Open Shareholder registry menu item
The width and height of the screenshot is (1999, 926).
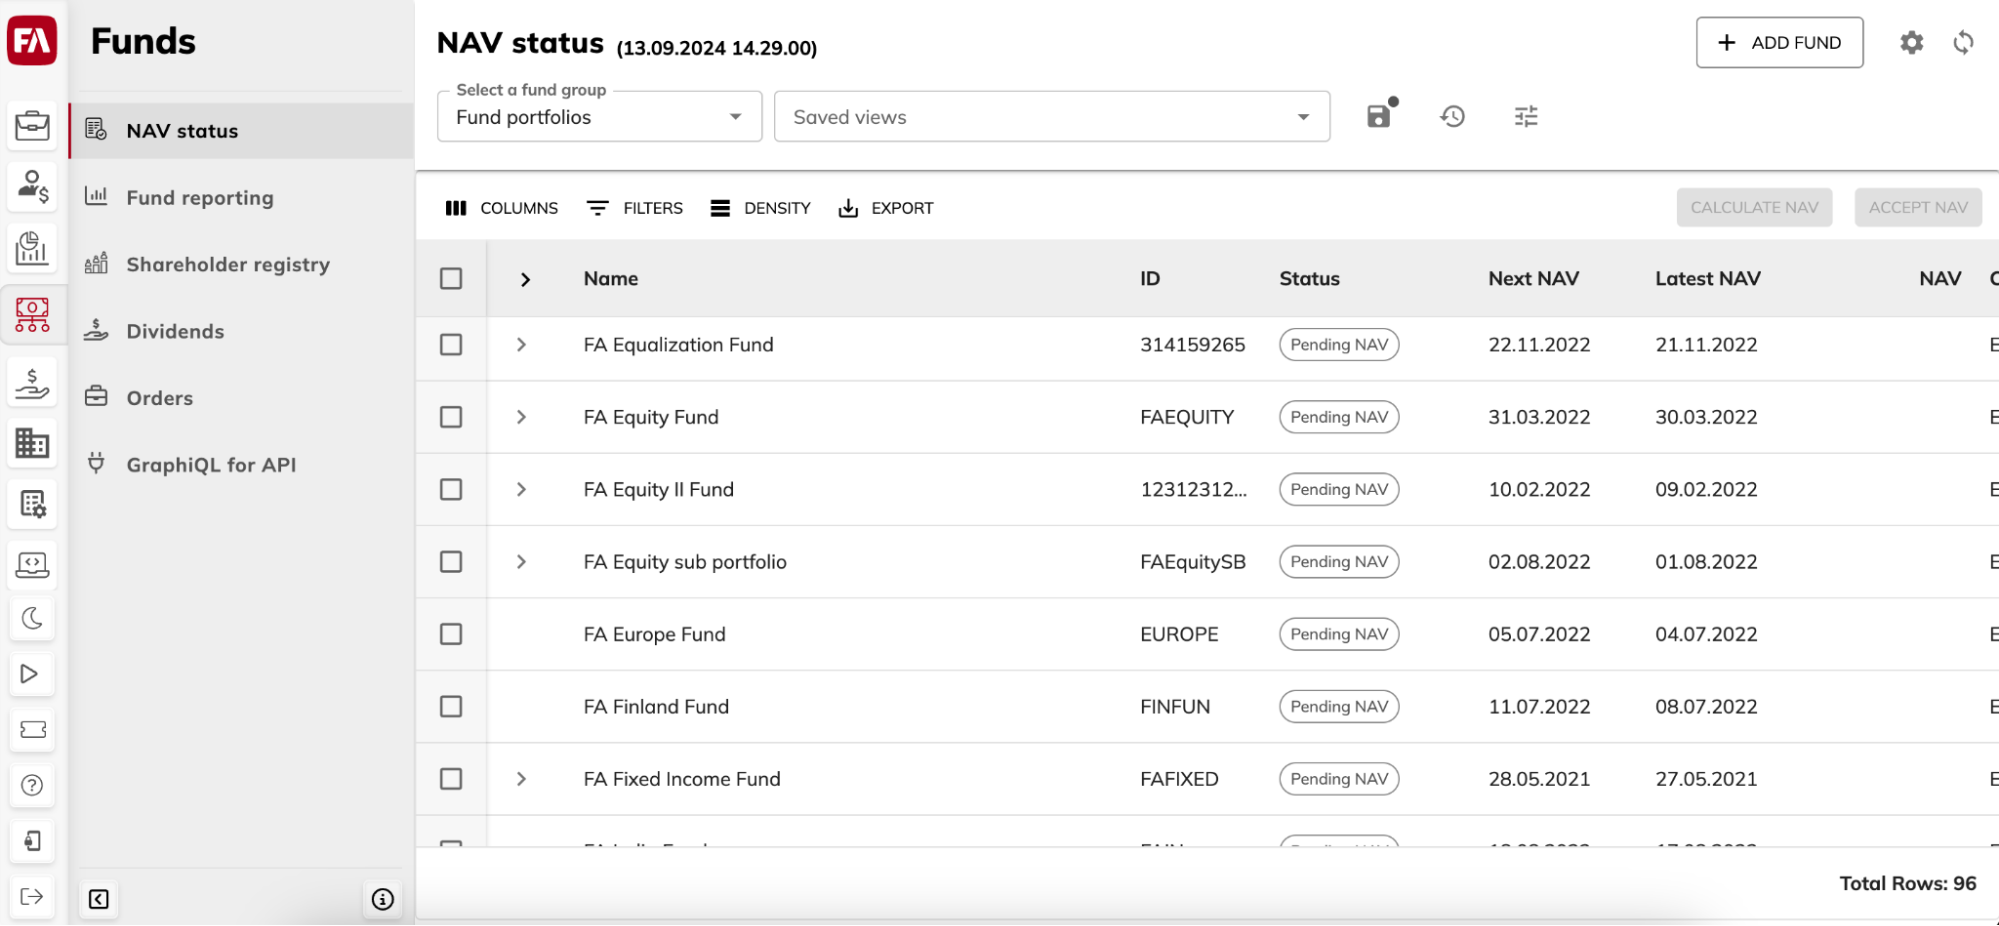point(241,265)
